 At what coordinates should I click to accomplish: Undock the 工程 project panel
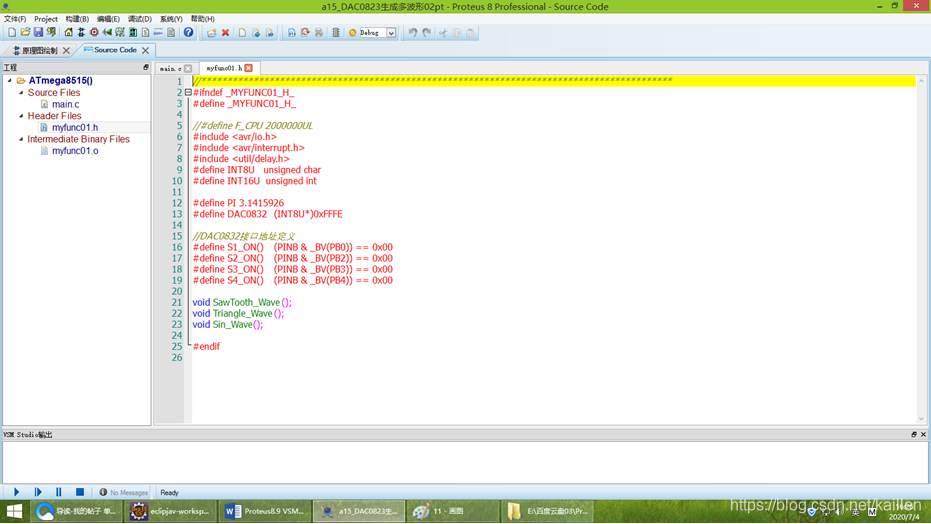[x=145, y=67]
